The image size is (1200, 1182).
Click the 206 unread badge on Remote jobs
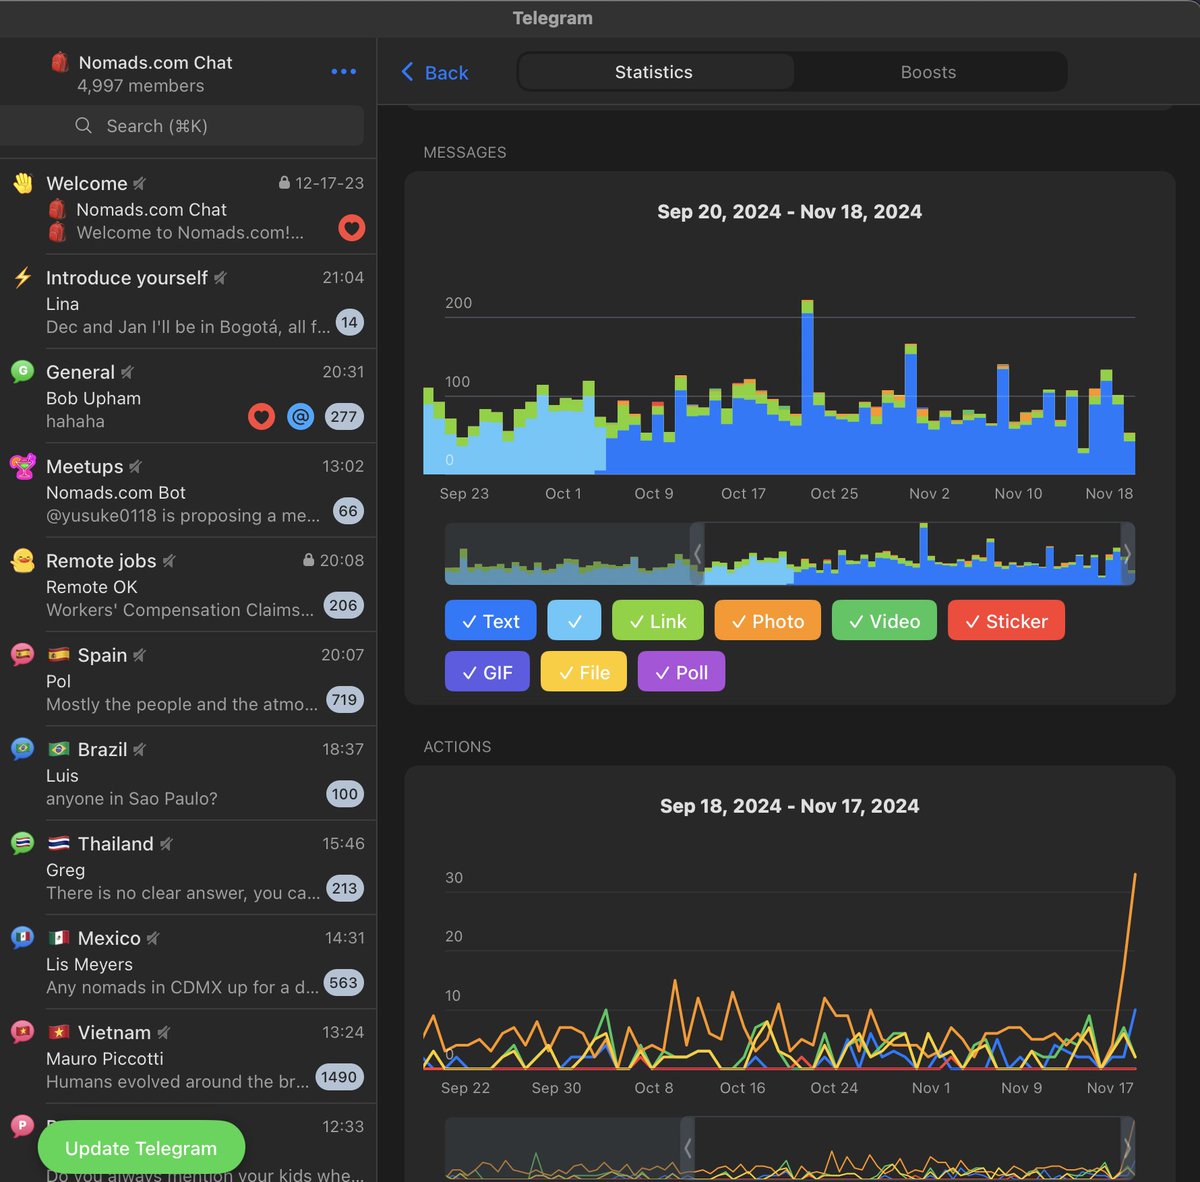(x=344, y=605)
